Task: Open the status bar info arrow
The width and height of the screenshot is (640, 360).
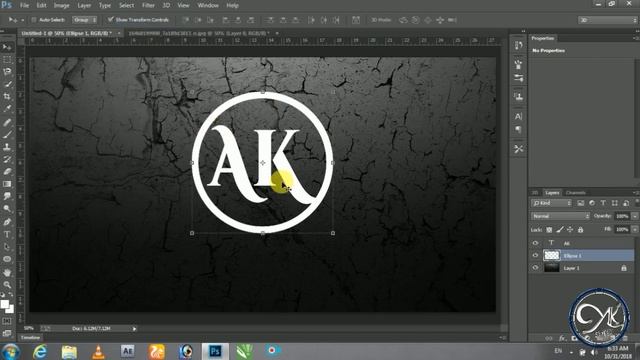Action: 134,329
